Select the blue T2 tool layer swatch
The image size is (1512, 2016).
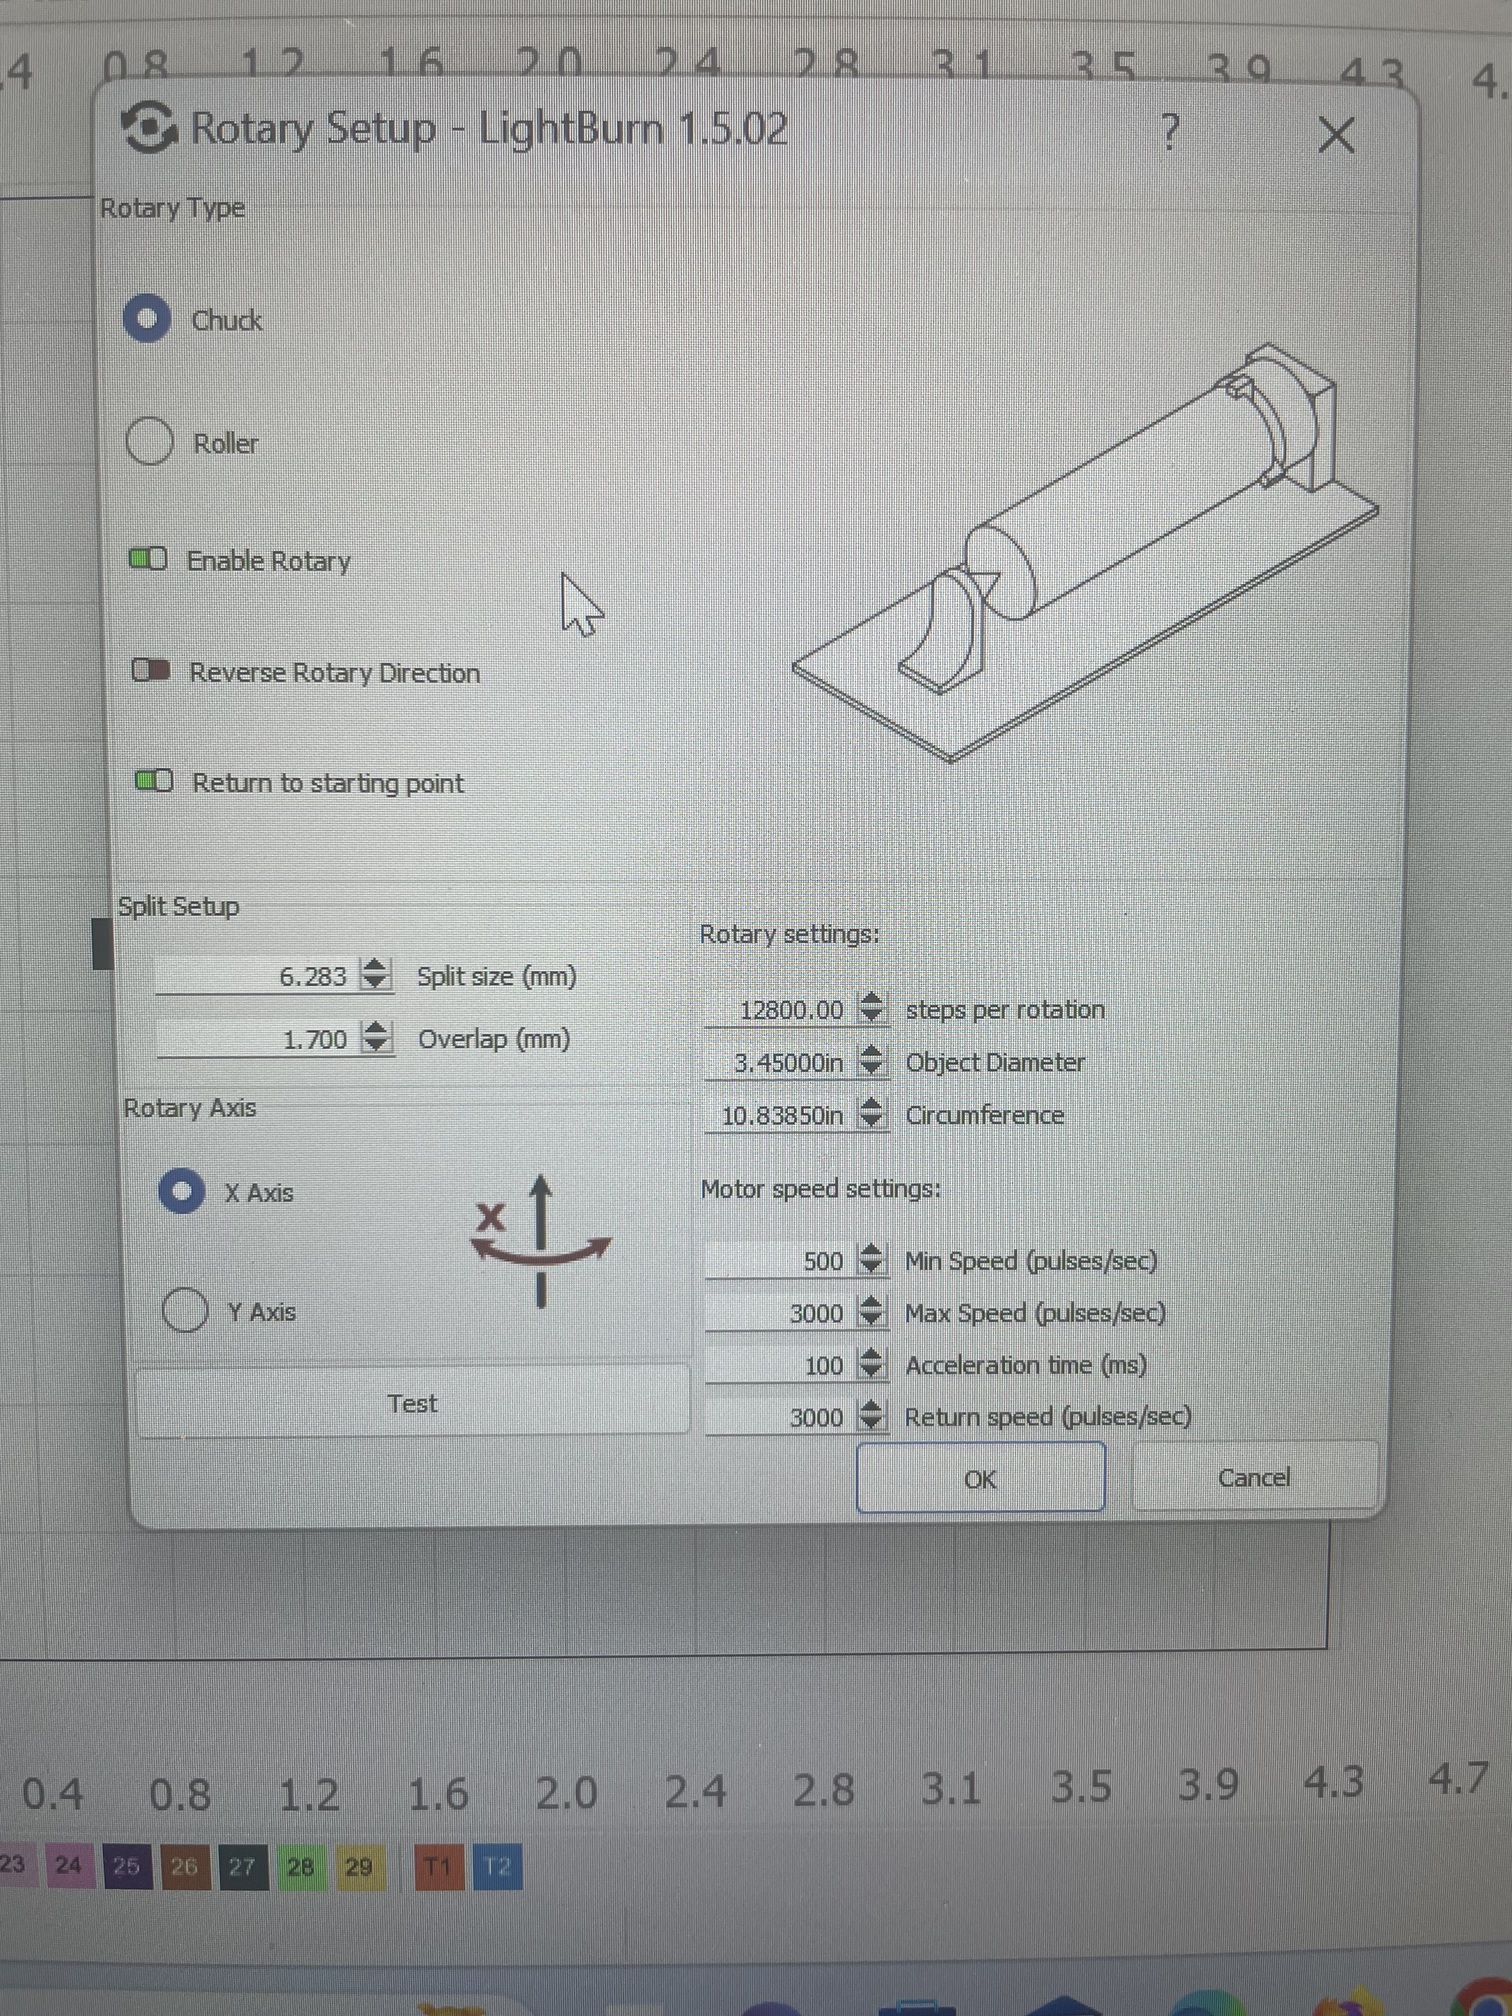[497, 1866]
